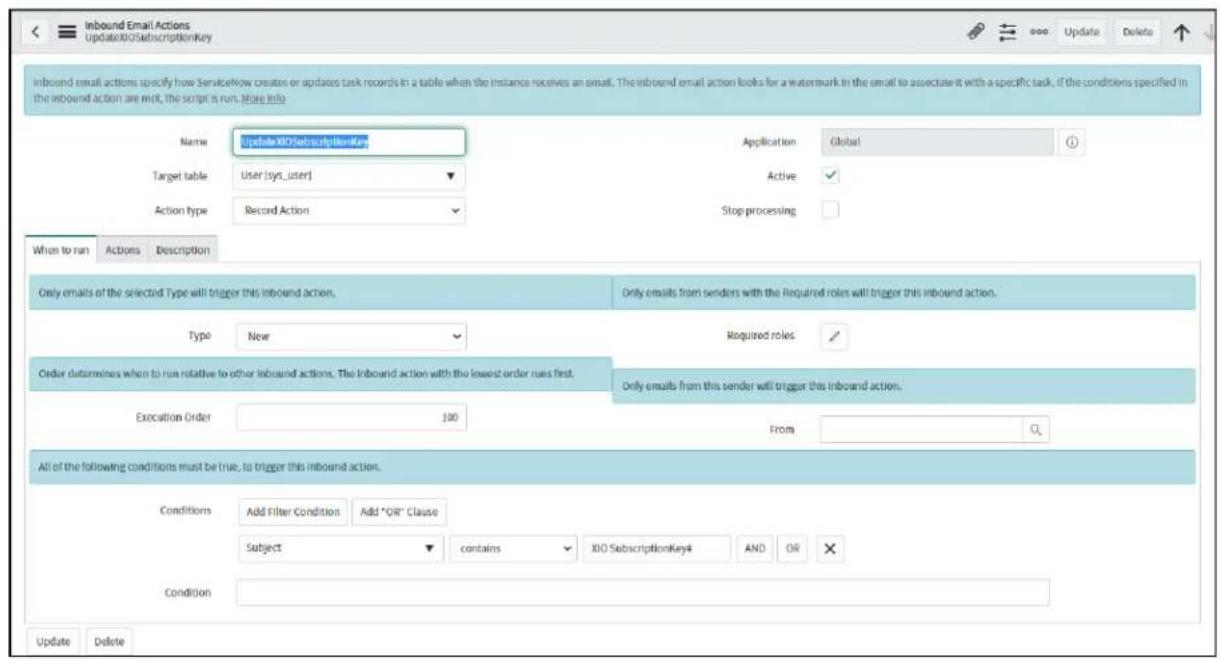The width and height of the screenshot is (1220, 659).
Task: Uncheck the Active checkbox
Action: point(830,175)
